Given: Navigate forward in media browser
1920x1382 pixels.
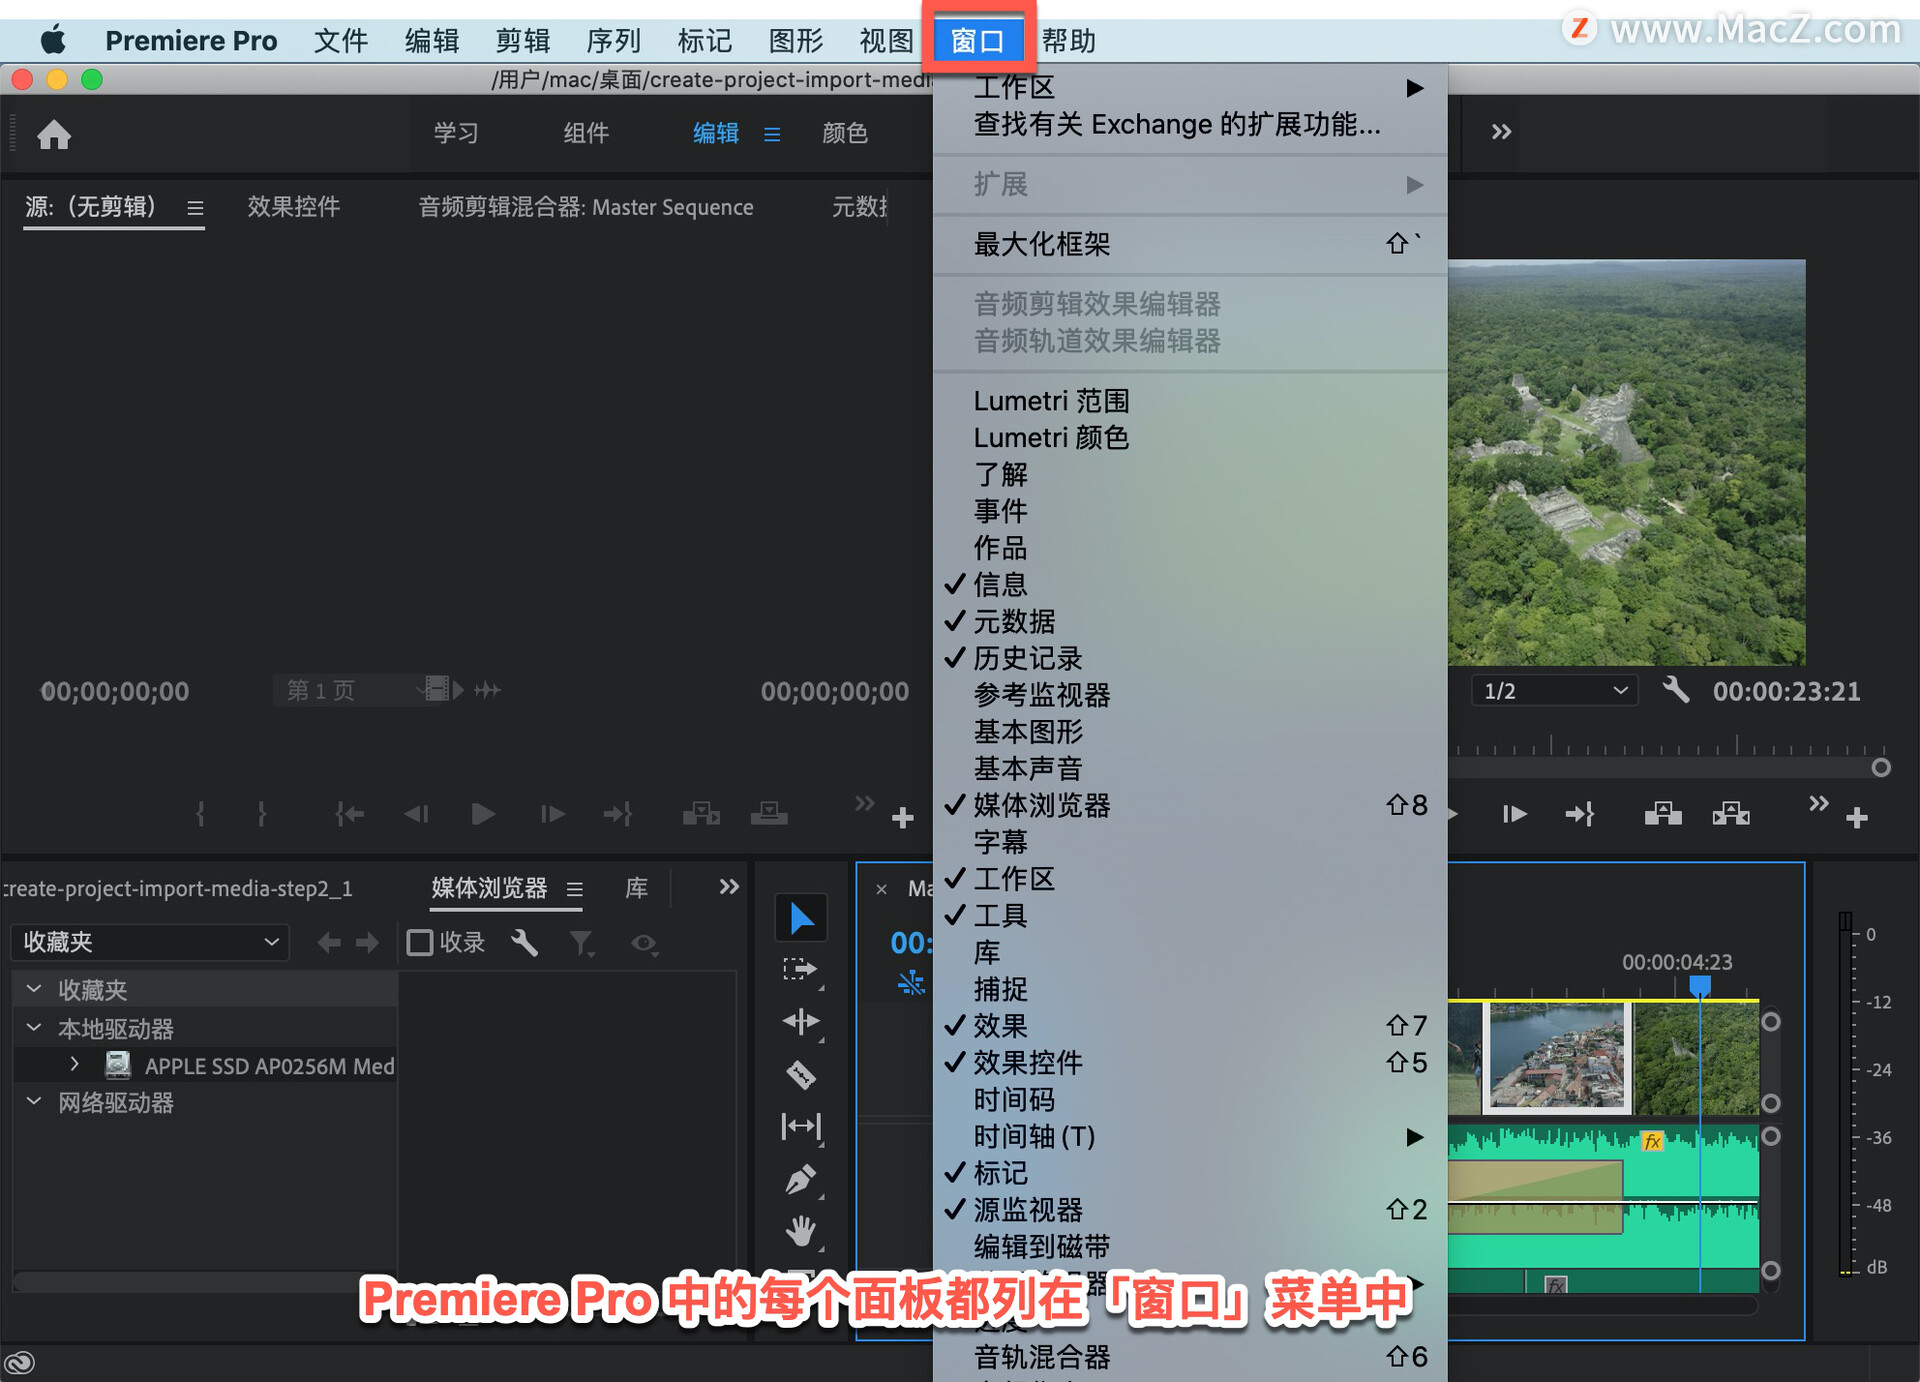Looking at the screenshot, I should [x=368, y=942].
